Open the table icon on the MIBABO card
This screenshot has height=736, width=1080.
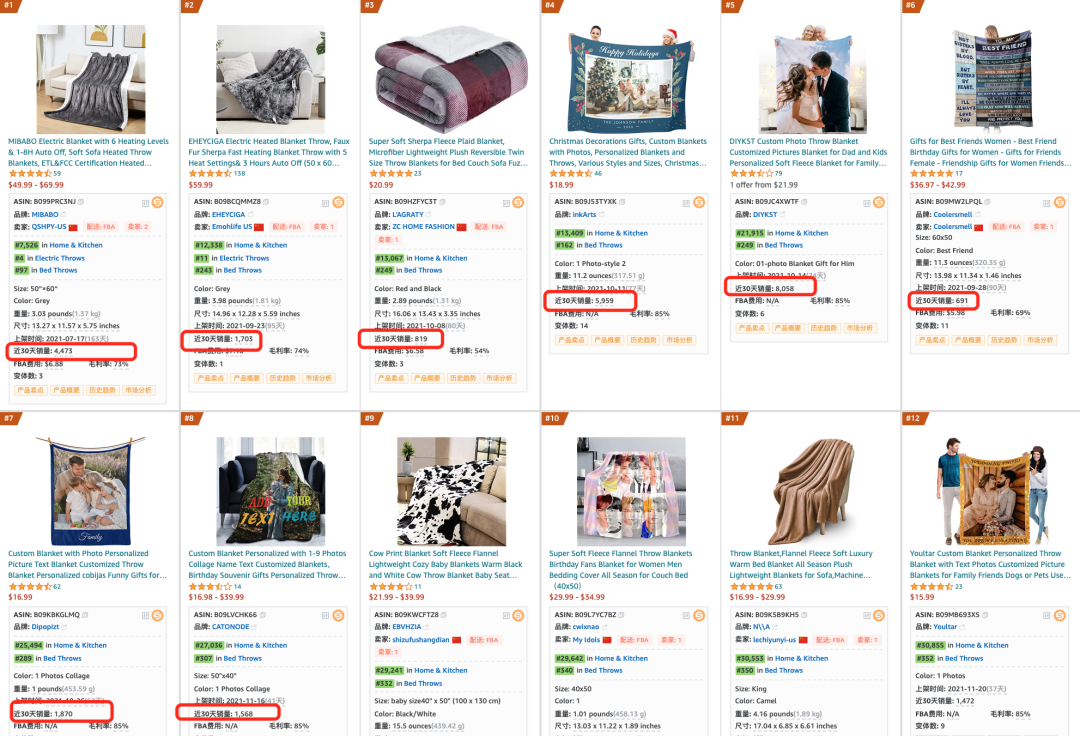pyautogui.click(x=145, y=203)
